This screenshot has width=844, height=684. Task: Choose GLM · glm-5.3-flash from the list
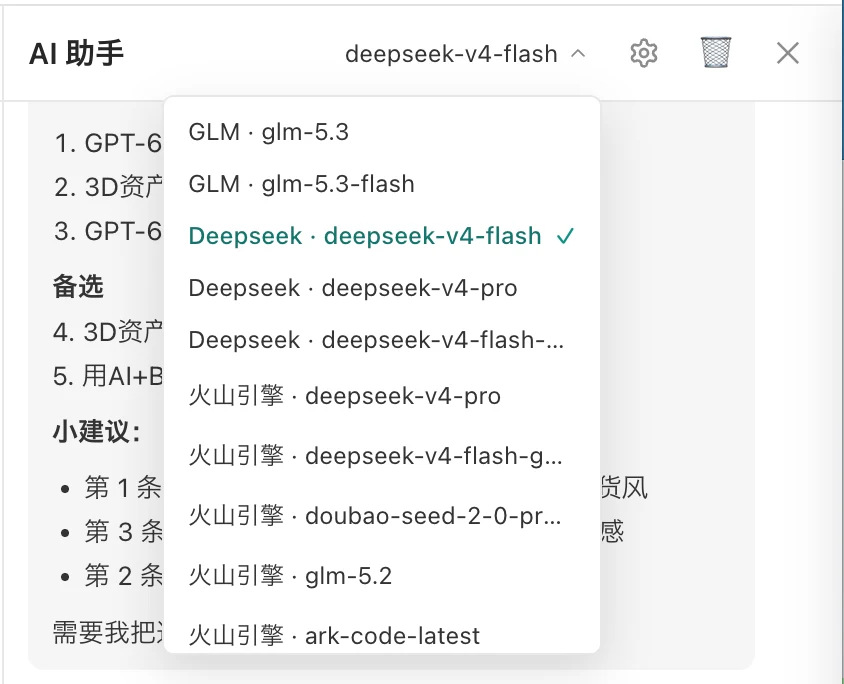[382, 184]
